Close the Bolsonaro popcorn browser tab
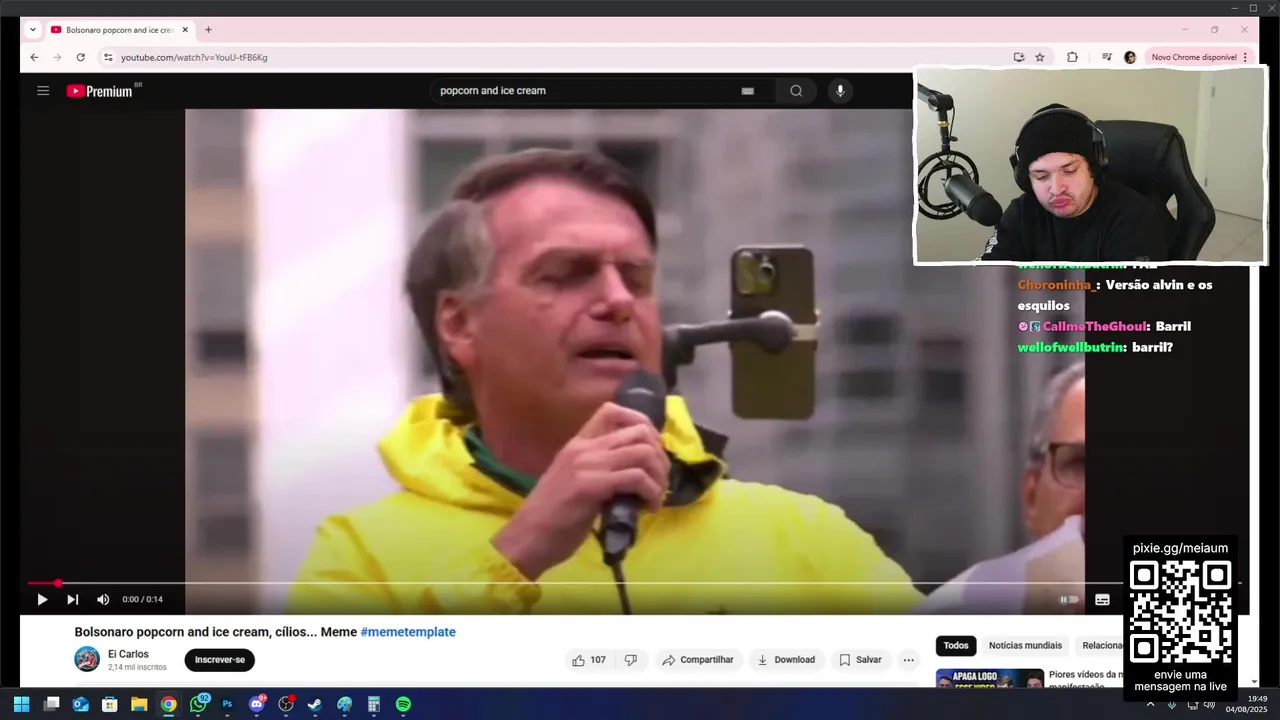This screenshot has height=720, width=1280. coord(185,30)
